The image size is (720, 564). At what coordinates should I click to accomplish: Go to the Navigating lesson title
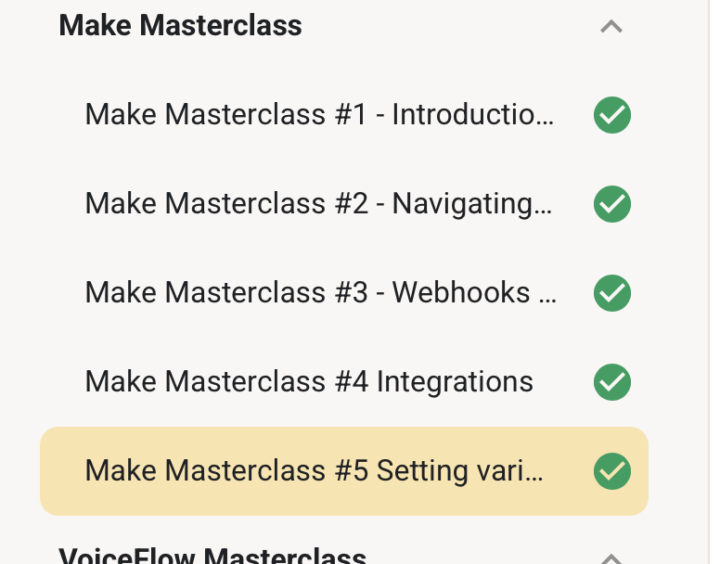tap(472, 205)
